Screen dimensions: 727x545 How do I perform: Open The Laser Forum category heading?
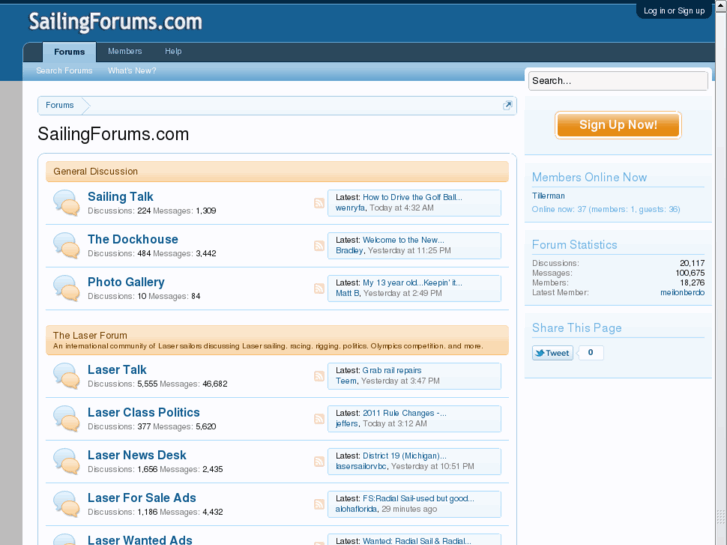click(x=90, y=335)
